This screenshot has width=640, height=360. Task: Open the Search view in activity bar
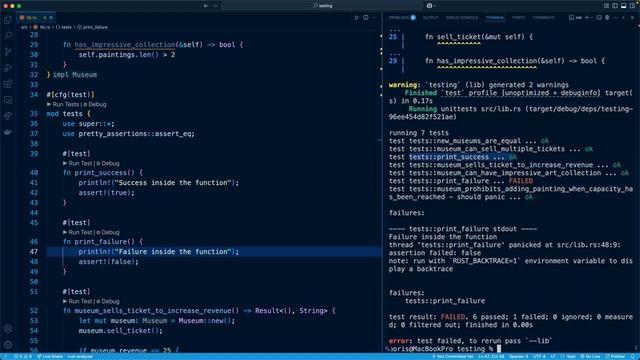point(8,36)
